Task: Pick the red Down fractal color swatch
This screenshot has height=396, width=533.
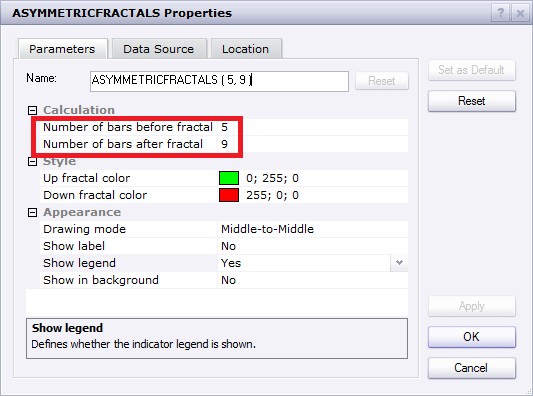Action: click(229, 195)
